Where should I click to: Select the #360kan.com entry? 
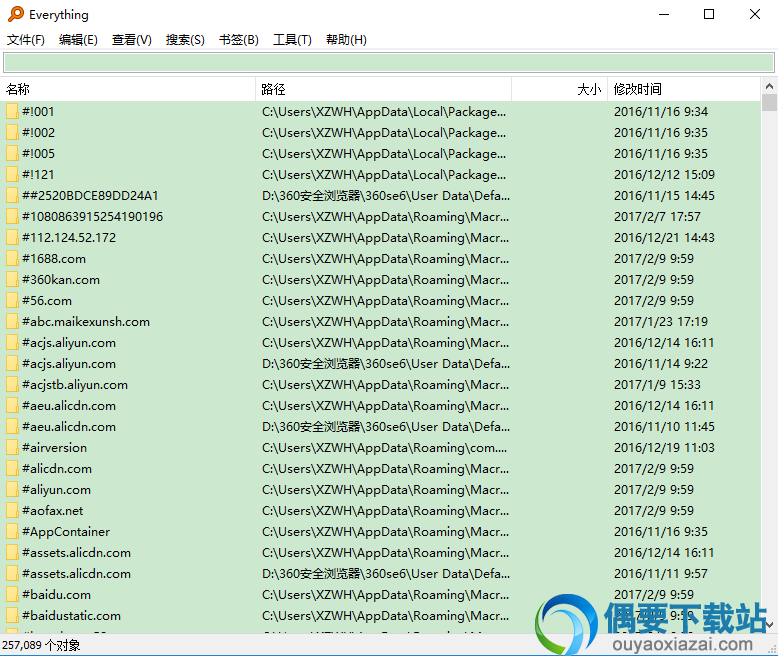point(61,279)
